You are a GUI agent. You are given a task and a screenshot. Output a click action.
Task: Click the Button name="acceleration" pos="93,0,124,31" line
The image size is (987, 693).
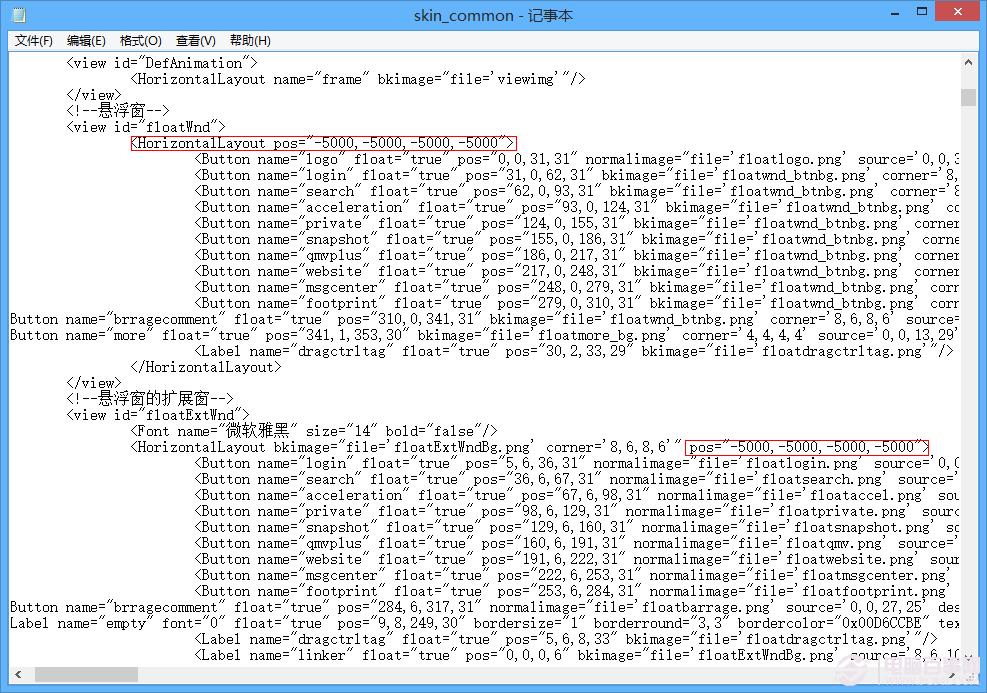(x=577, y=207)
